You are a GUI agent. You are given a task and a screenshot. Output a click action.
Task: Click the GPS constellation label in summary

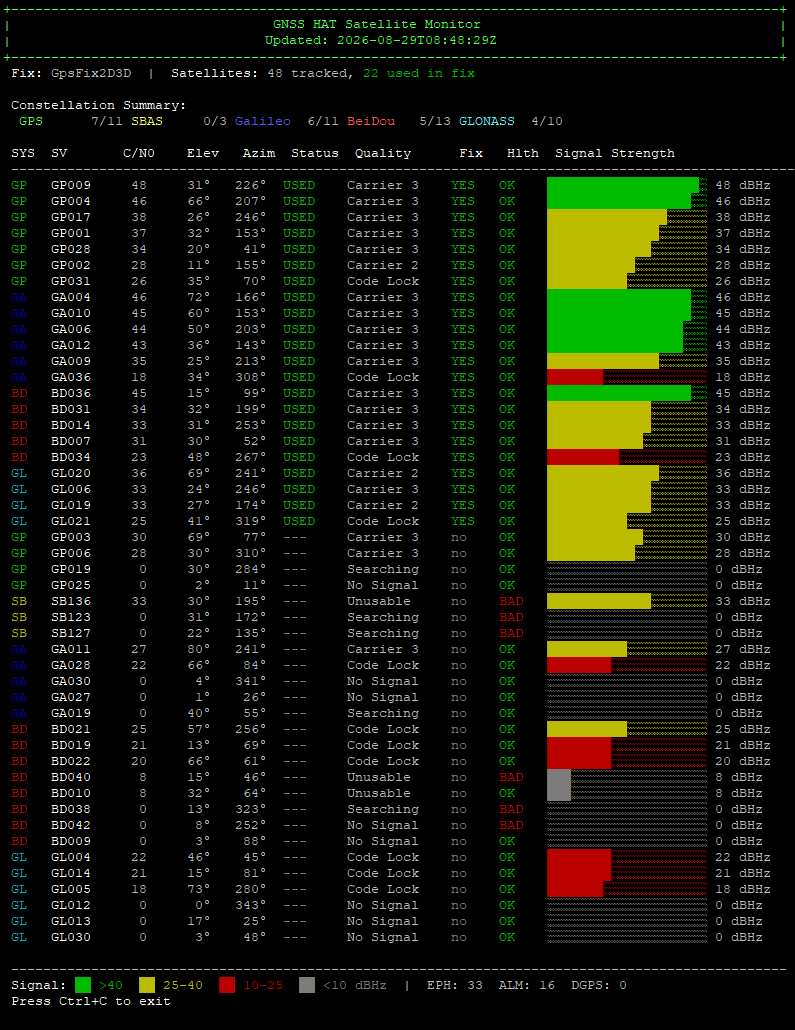pos(31,121)
